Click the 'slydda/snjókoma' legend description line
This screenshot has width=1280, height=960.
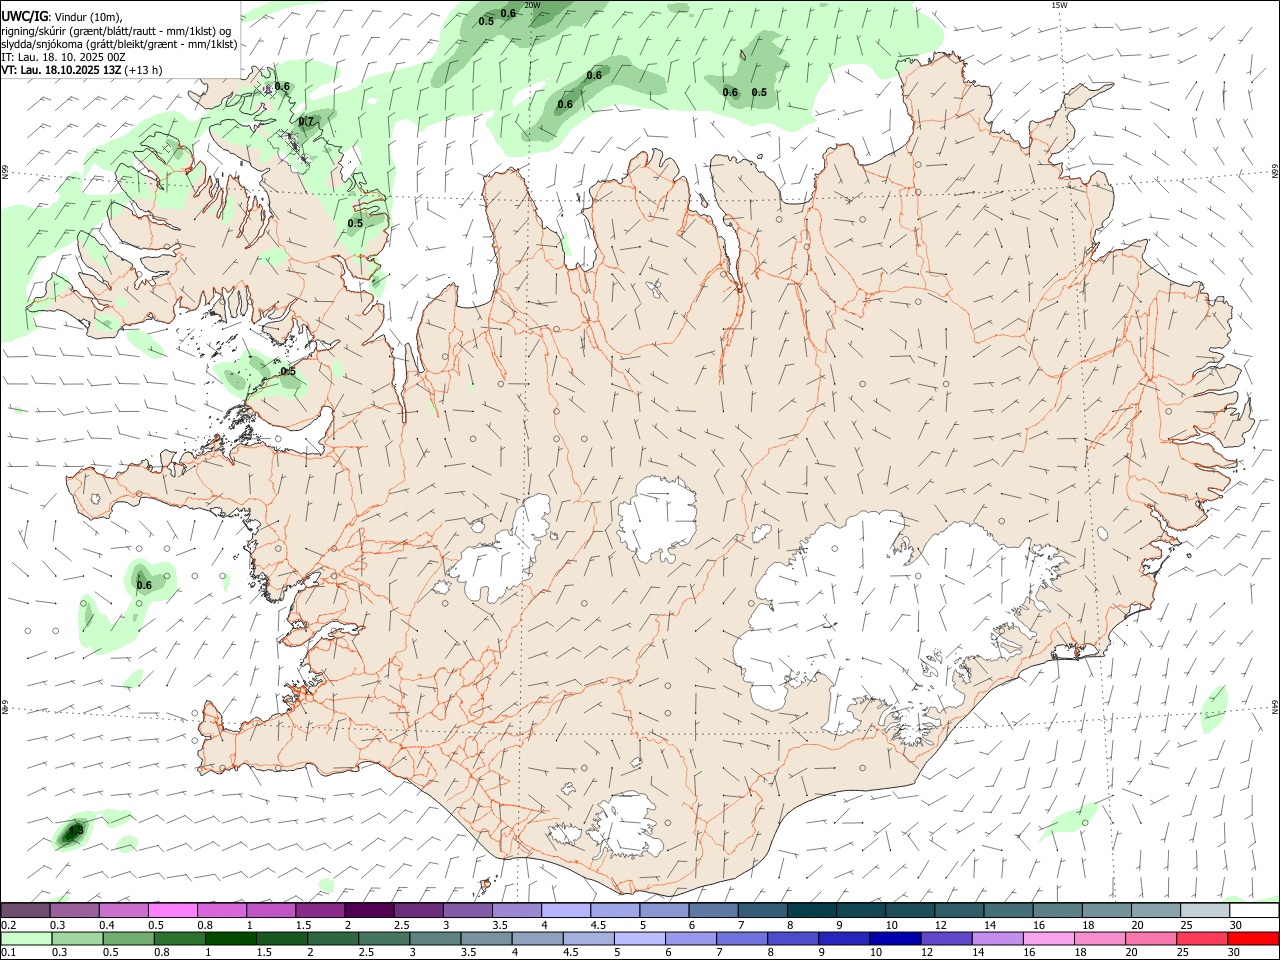click(x=119, y=44)
